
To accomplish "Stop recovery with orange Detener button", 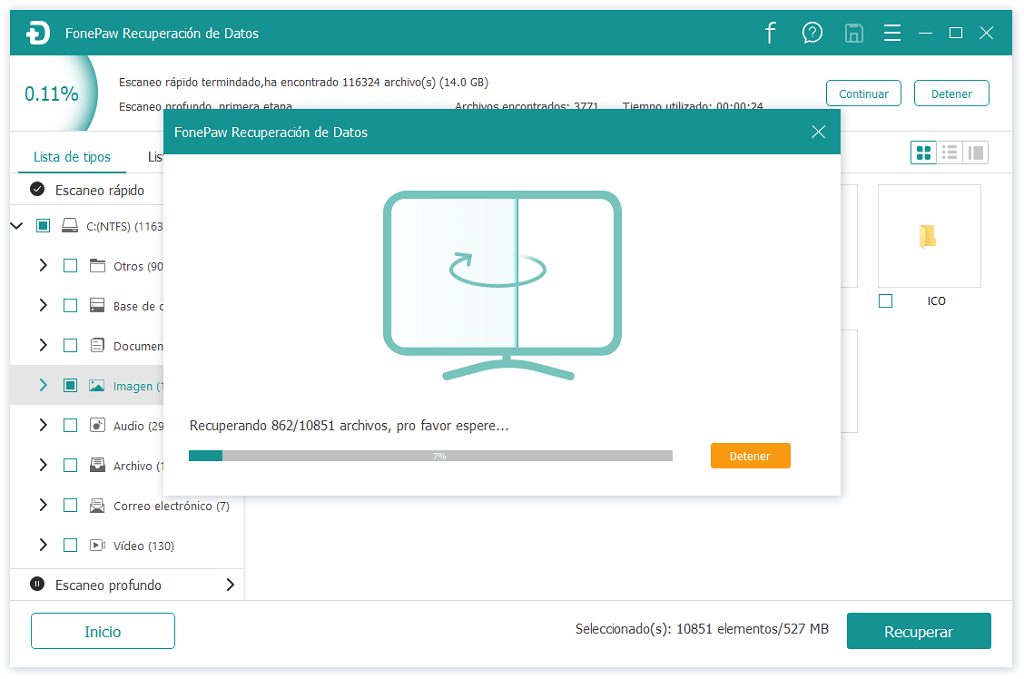I will [750, 456].
